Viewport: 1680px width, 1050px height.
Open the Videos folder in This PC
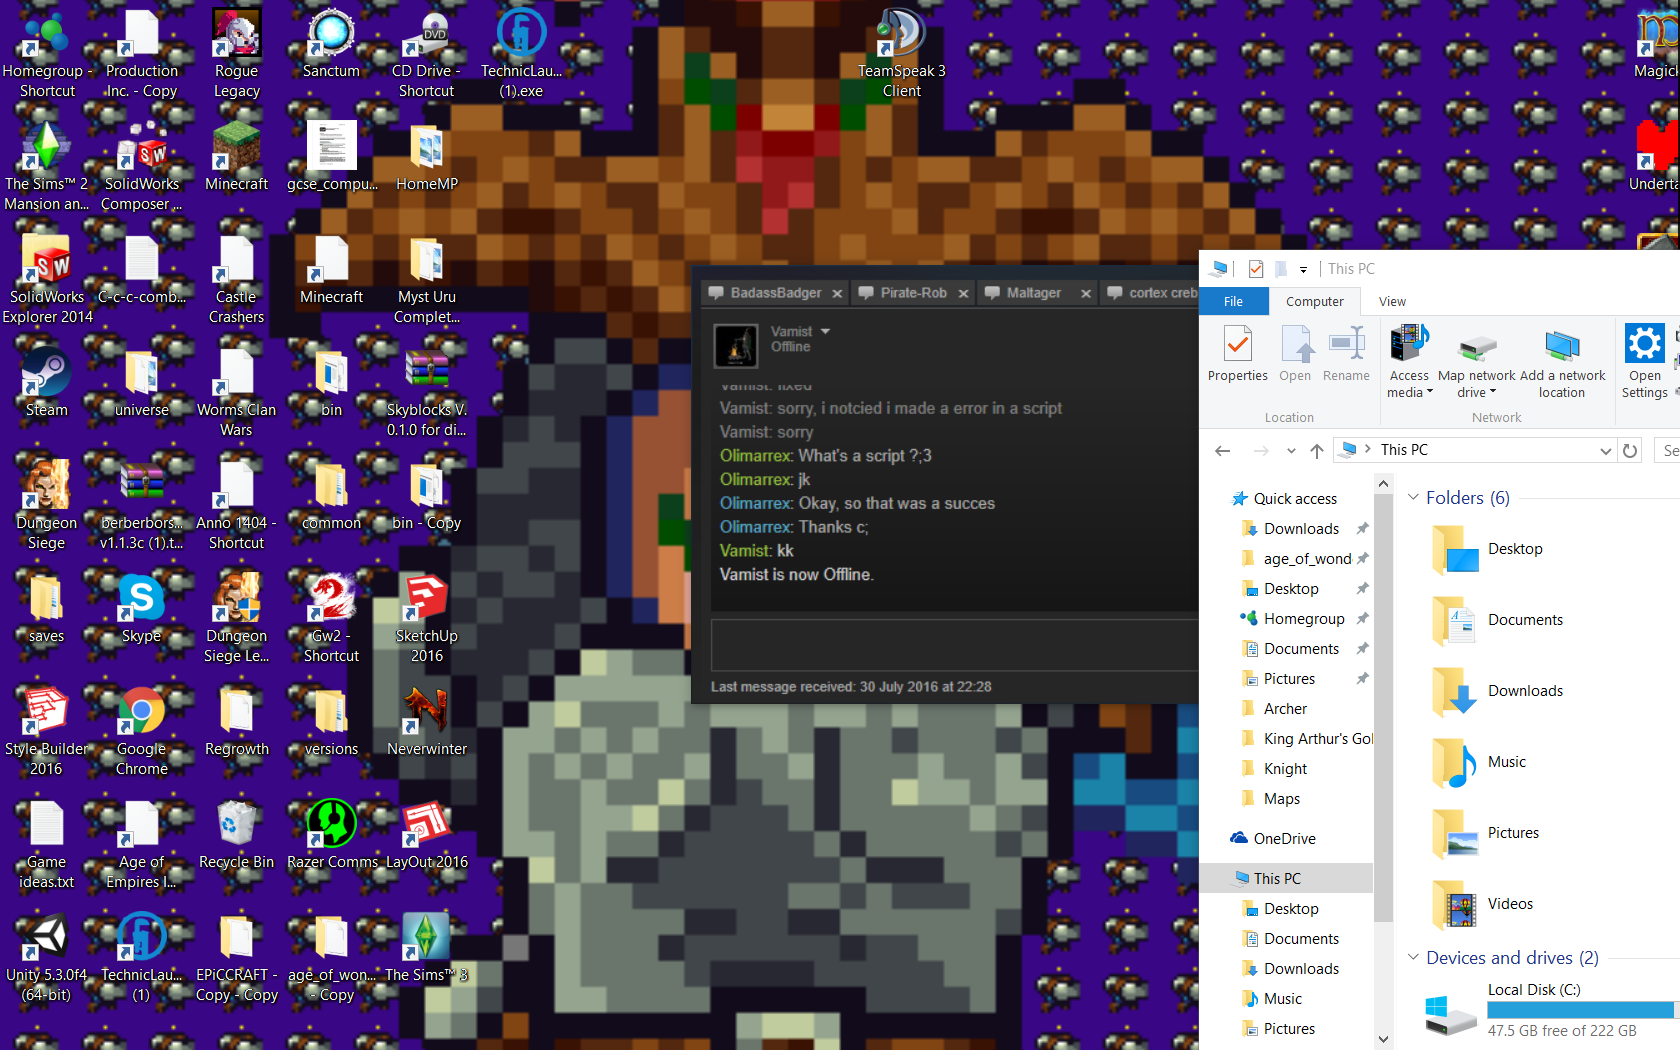coord(1481,904)
